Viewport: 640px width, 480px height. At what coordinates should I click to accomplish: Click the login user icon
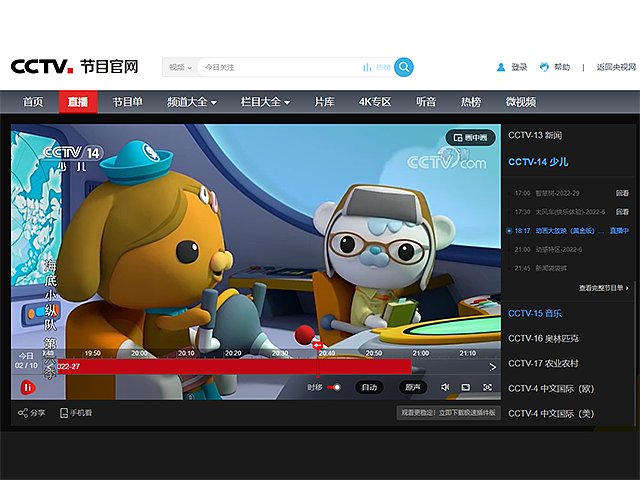(x=501, y=67)
